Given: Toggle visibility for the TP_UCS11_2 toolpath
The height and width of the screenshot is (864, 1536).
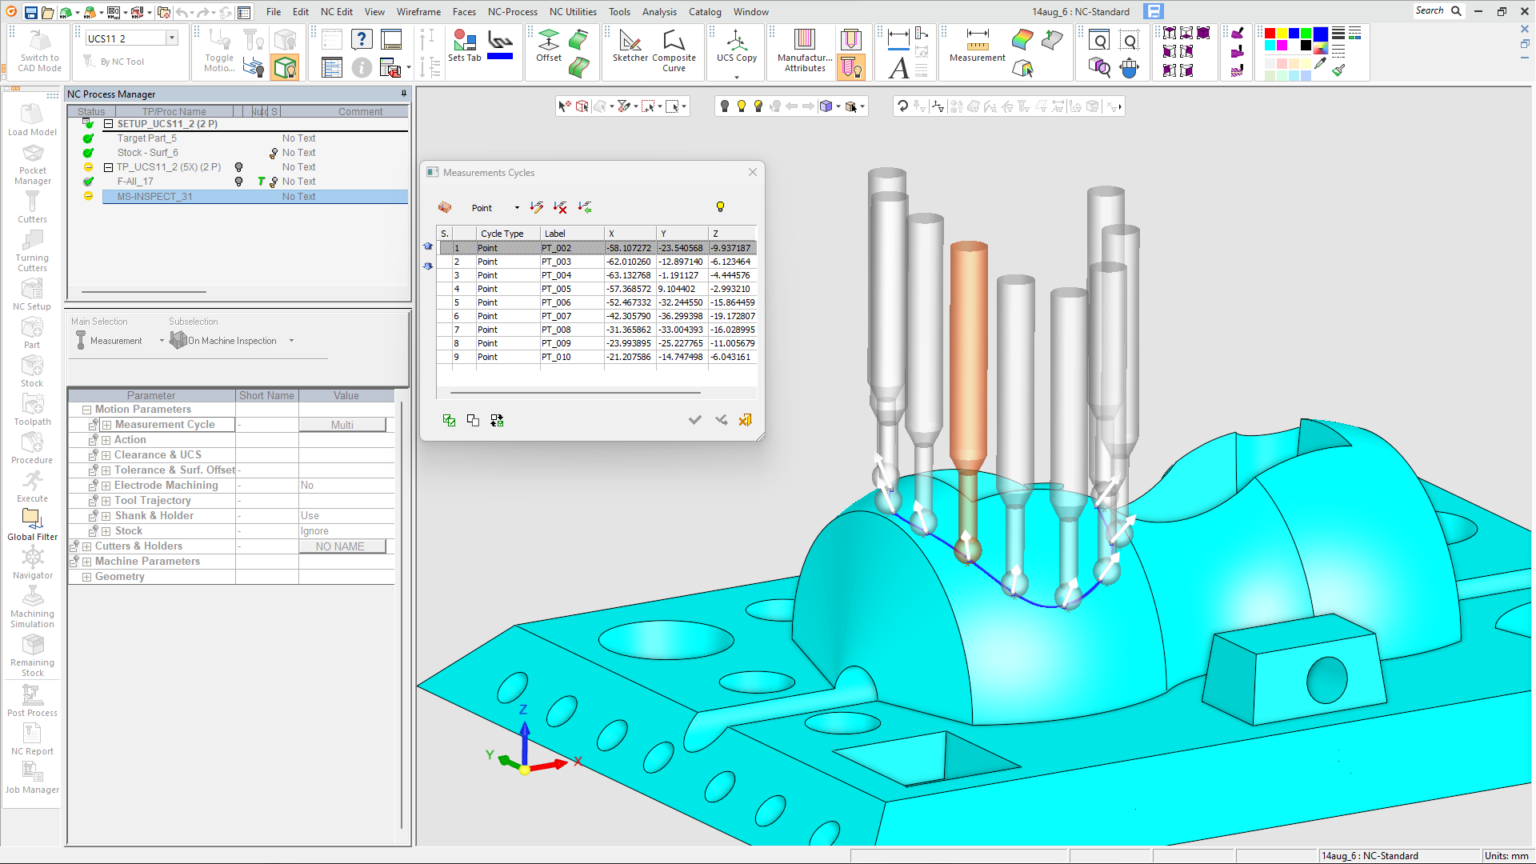Looking at the screenshot, I should 240,167.
